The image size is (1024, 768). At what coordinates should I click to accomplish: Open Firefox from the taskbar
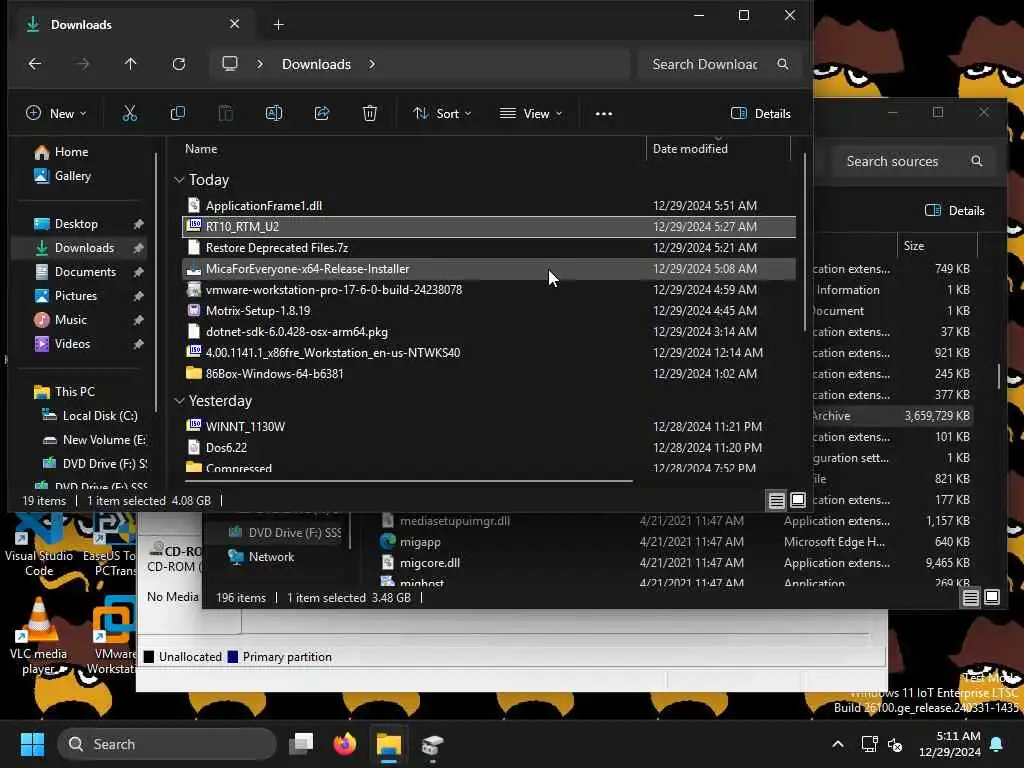coord(345,744)
